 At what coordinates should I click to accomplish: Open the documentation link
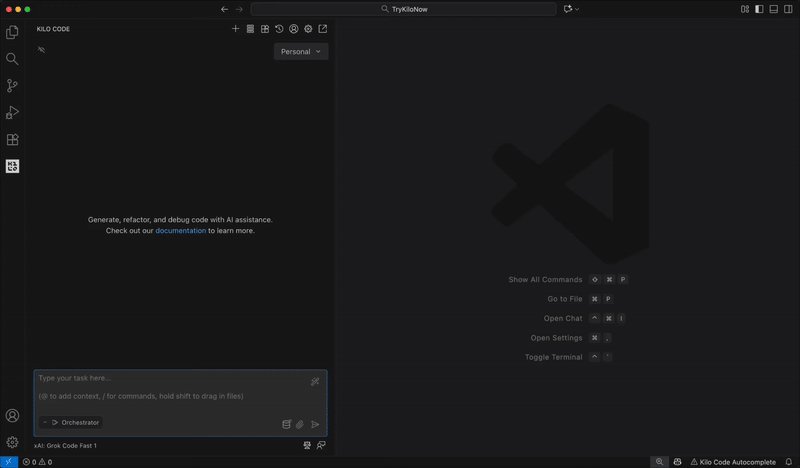pos(181,231)
